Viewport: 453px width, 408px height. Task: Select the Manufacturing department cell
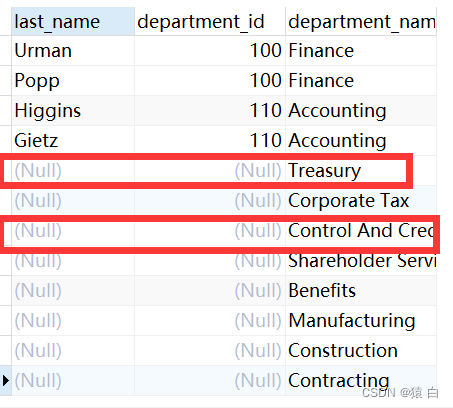[361, 321]
